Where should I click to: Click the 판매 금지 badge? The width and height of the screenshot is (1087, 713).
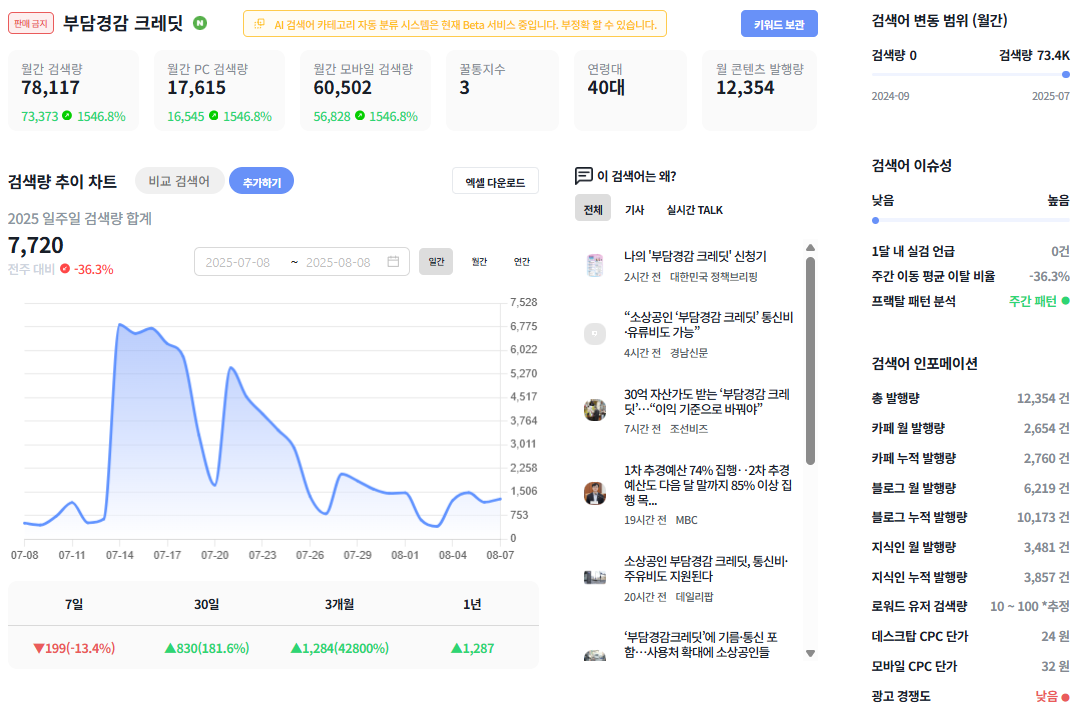31,23
